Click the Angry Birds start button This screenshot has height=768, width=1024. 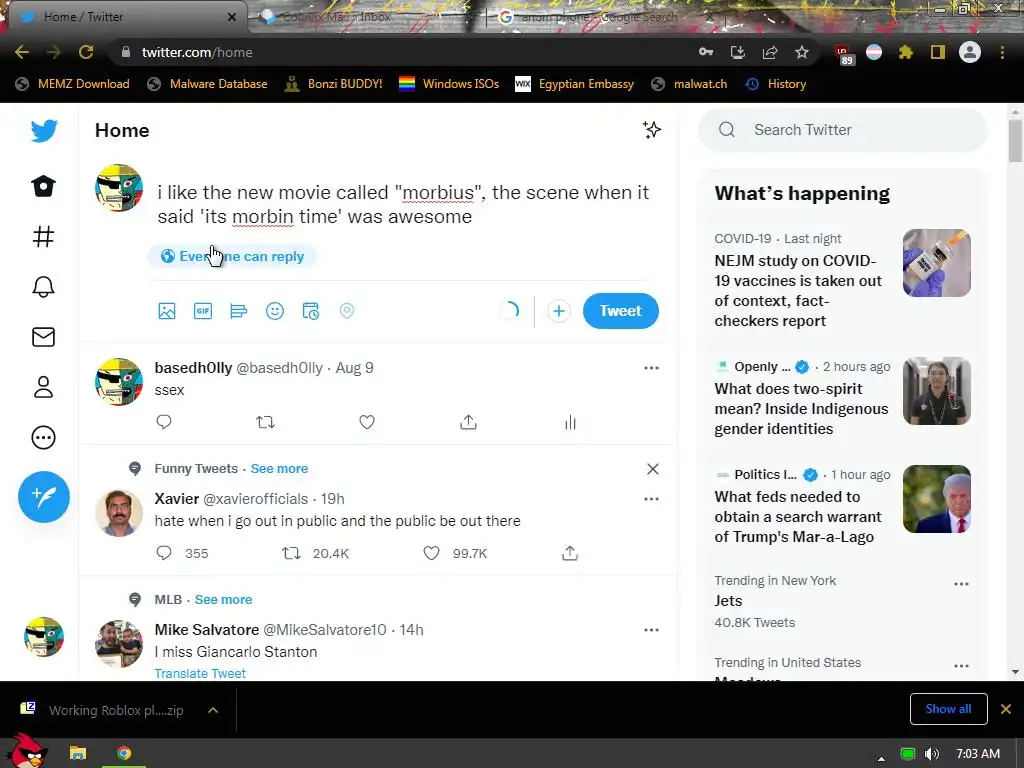27,751
